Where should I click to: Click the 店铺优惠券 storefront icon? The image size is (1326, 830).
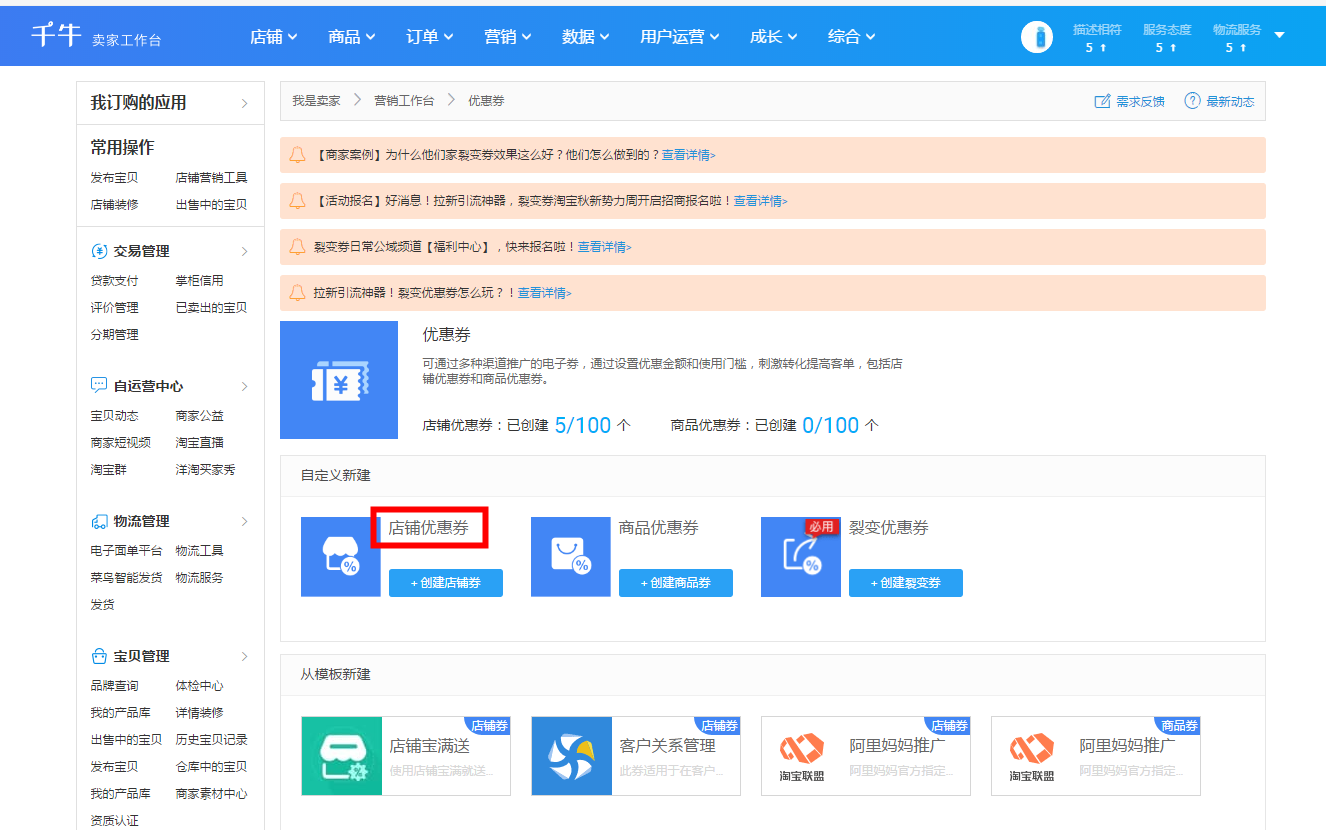click(x=341, y=557)
